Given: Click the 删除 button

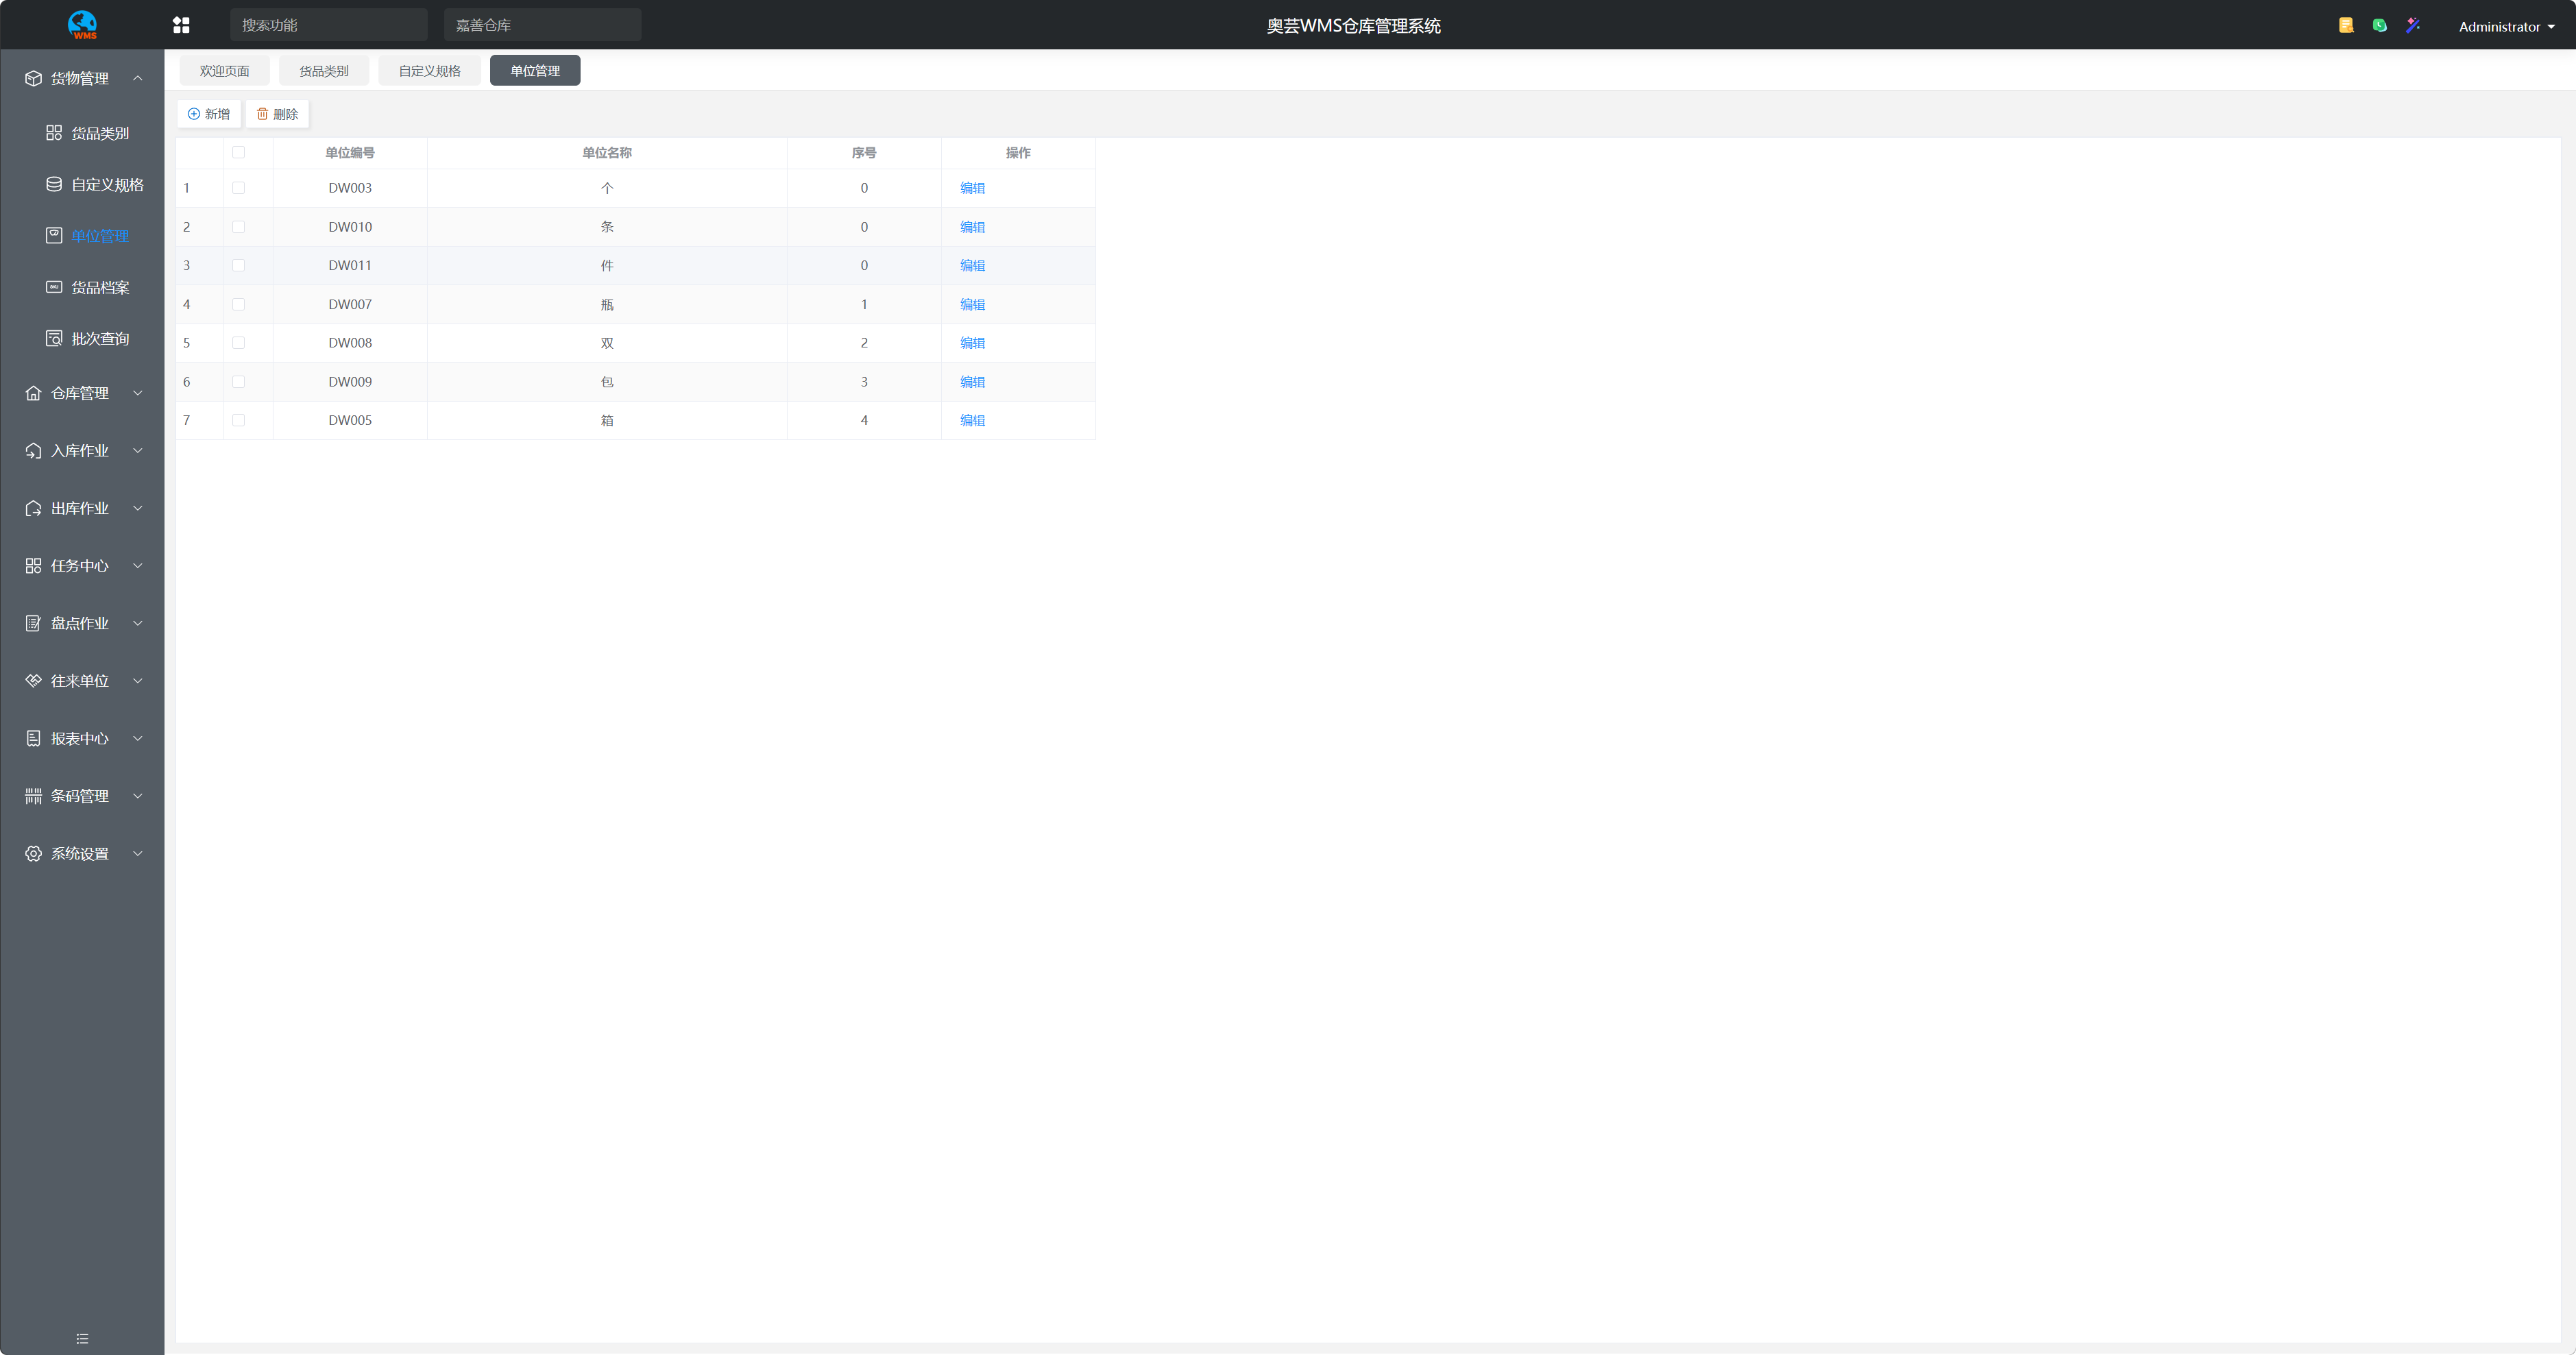Looking at the screenshot, I should tap(277, 114).
